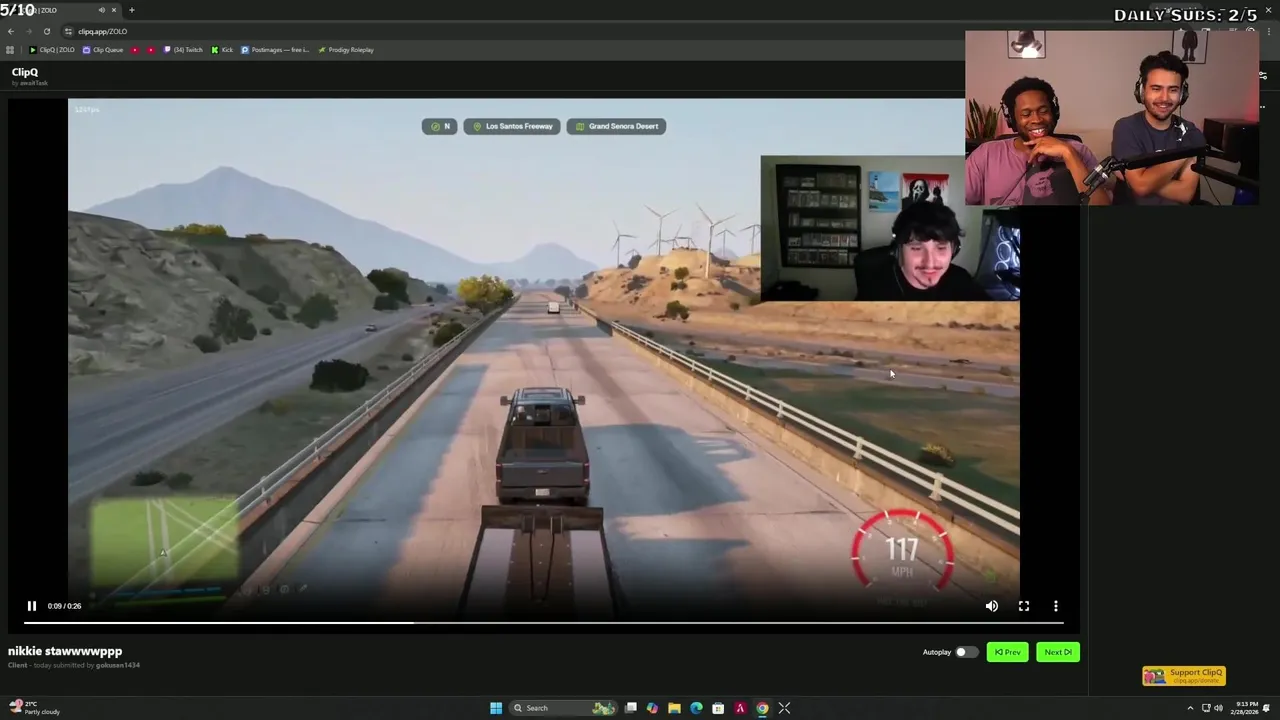This screenshot has height=720, width=1280.
Task: Open the first red-dot bookmark icon
Action: click(136, 50)
